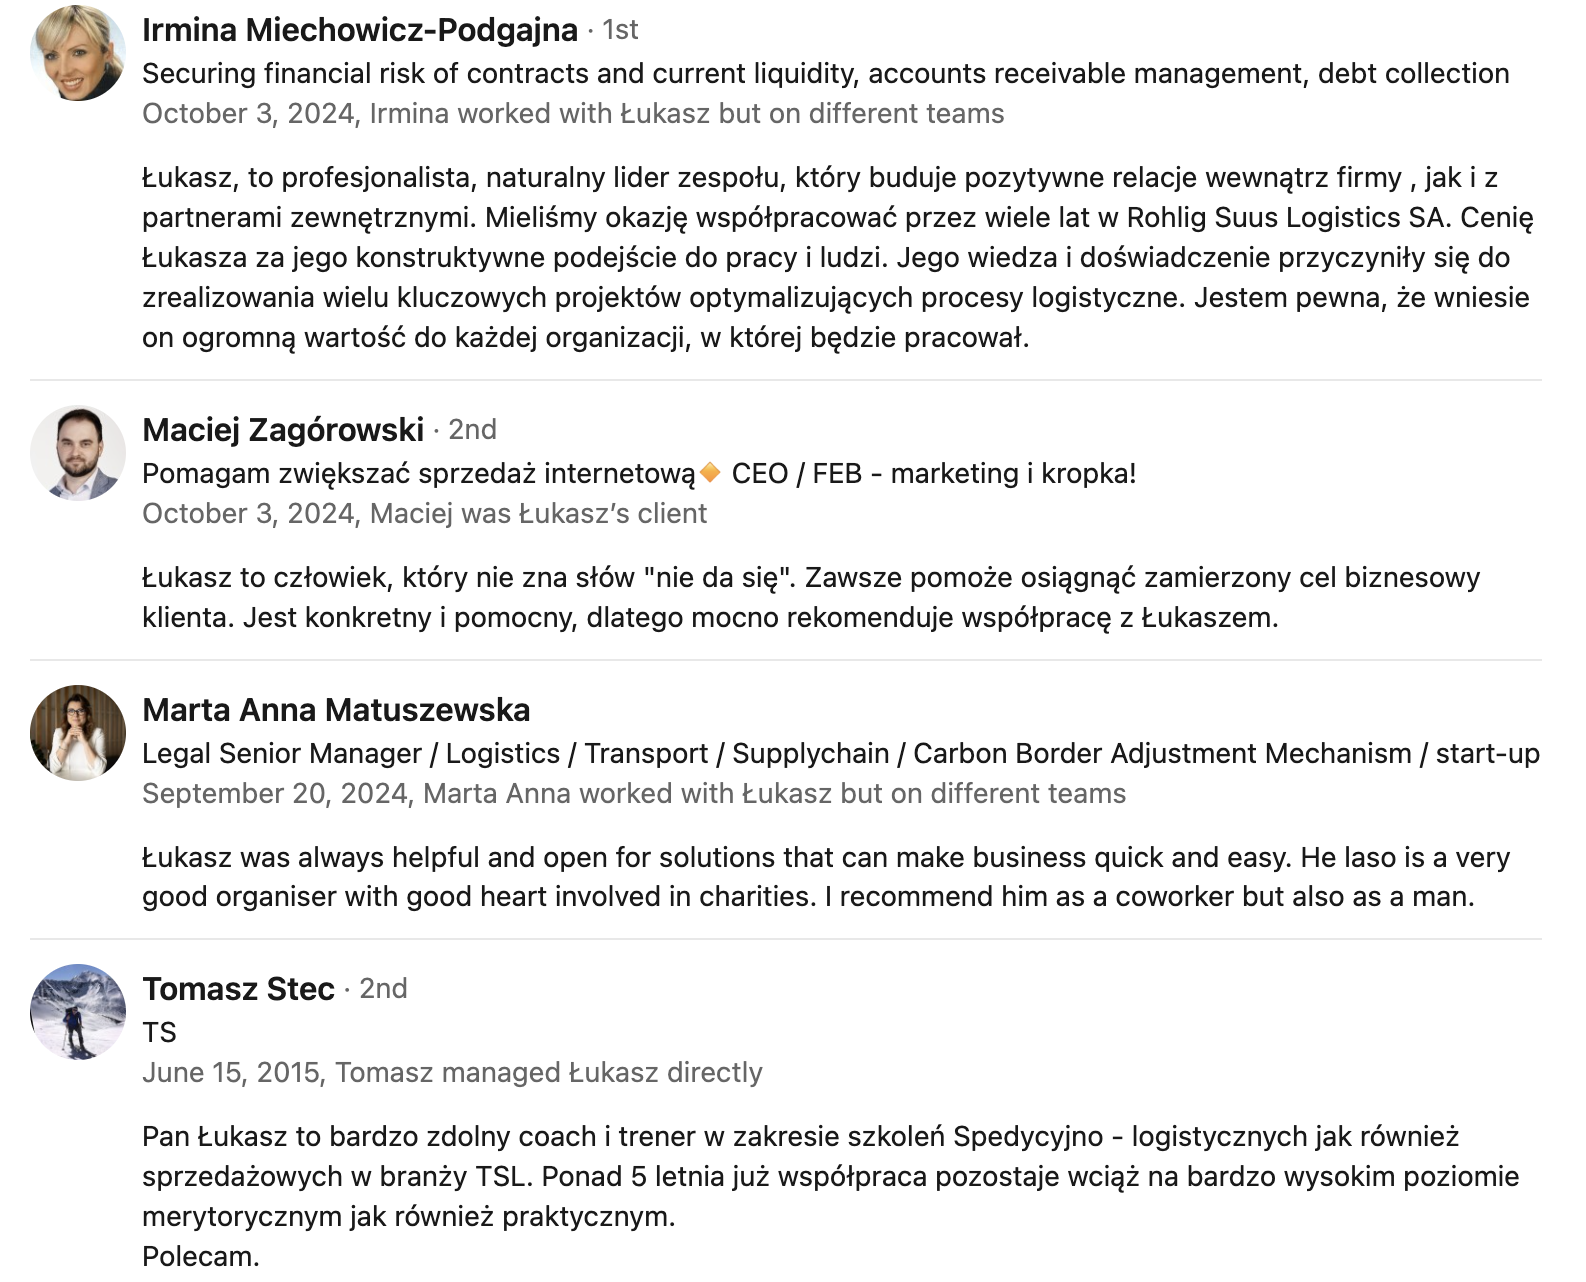Click Tomasz Stec's 'TS' headline
The image size is (1586, 1282).
pos(159,1032)
